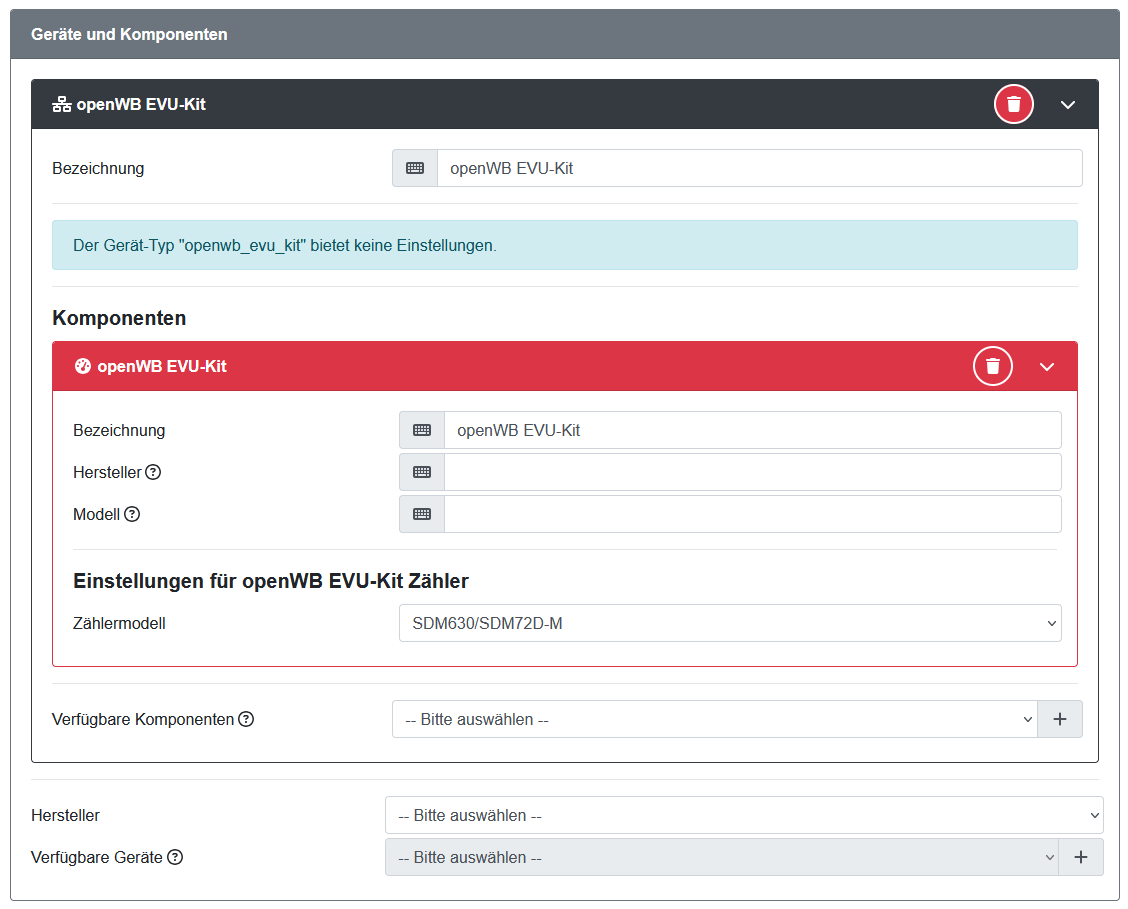This screenshot has height=909, width=1128.
Task: Click keyboard icon beside Modell field
Action: [x=422, y=514]
